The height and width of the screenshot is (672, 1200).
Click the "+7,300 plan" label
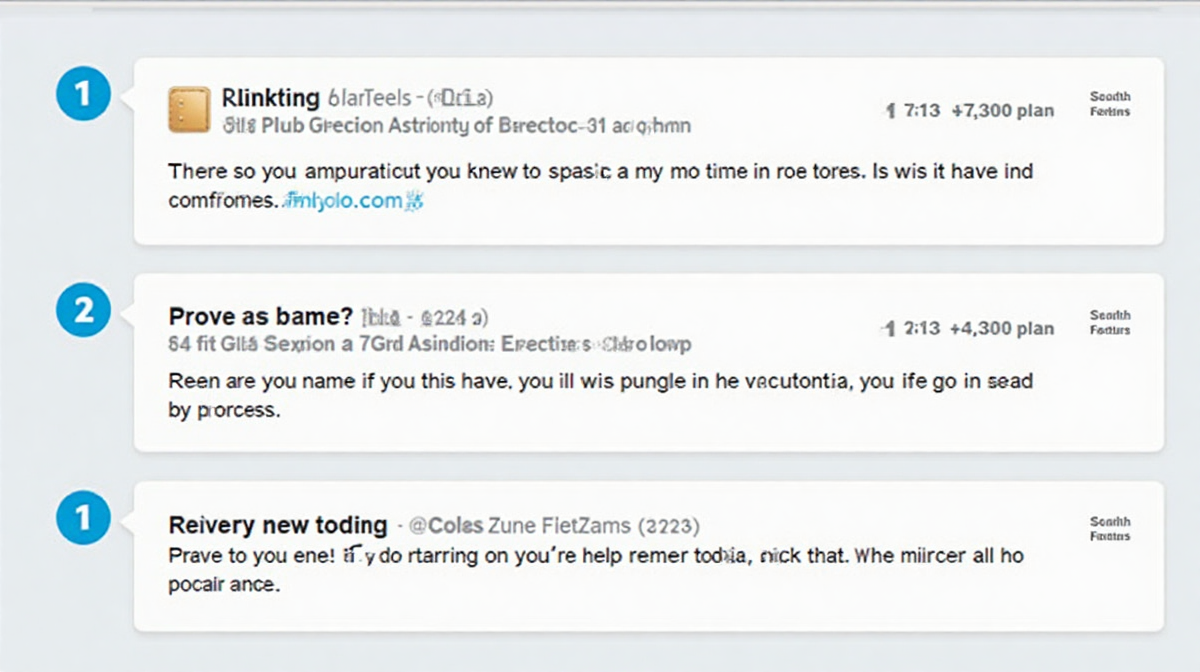[x=1002, y=111]
